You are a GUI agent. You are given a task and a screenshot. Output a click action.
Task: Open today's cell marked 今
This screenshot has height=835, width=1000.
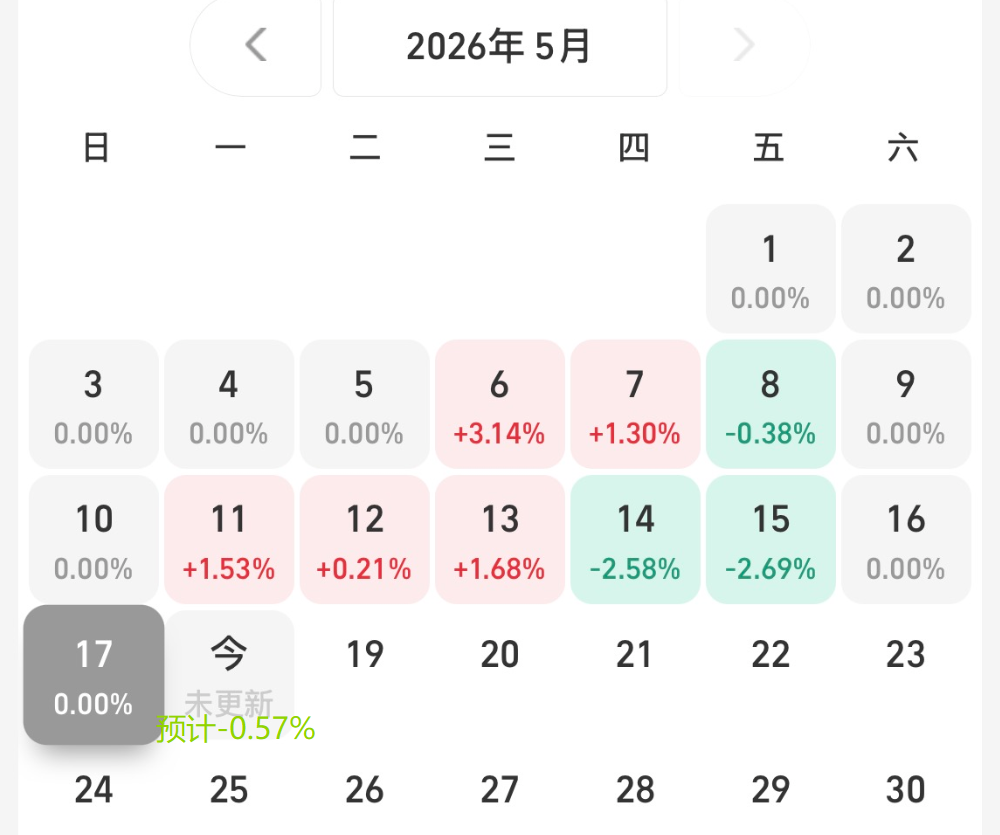[229, 675]
